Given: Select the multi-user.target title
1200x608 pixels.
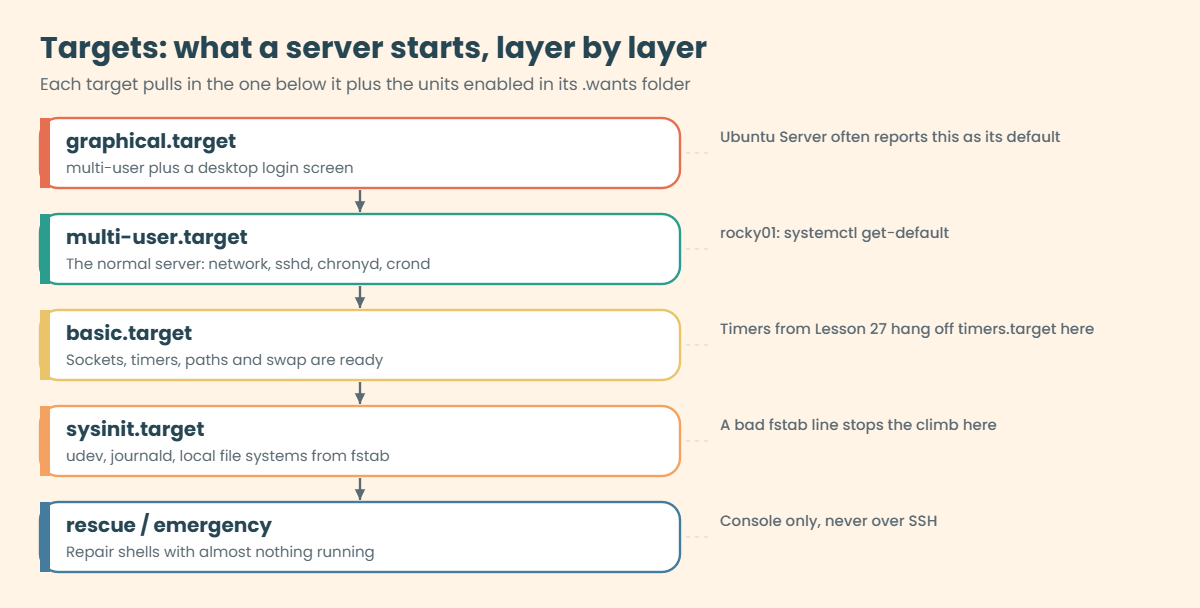Looking at the screenshot, I should click(157, 237).
